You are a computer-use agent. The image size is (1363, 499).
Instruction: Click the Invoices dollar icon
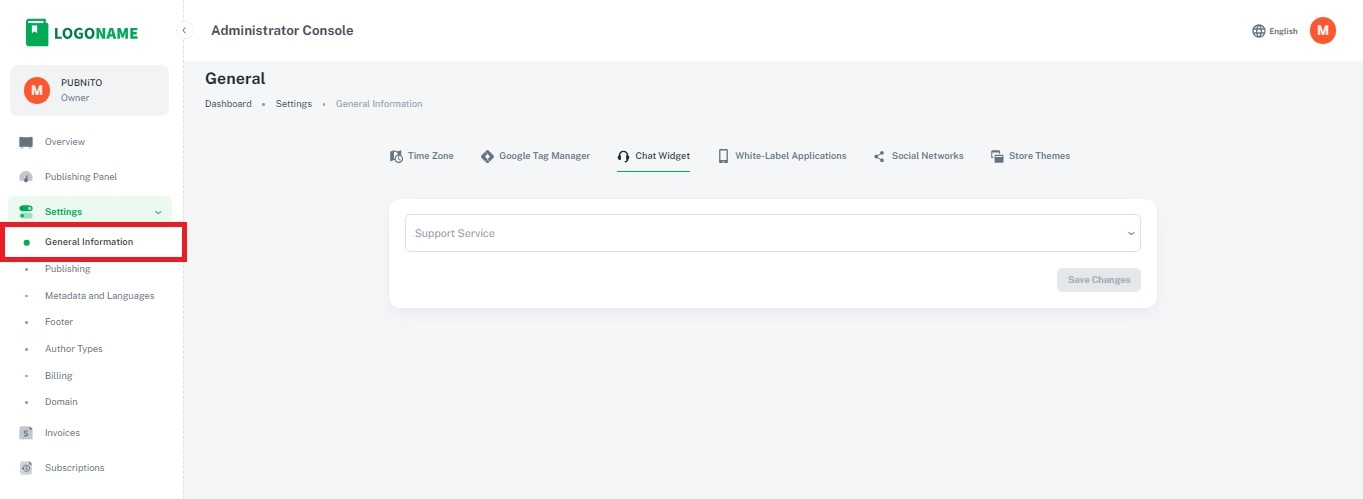click(x=26, y=433)
